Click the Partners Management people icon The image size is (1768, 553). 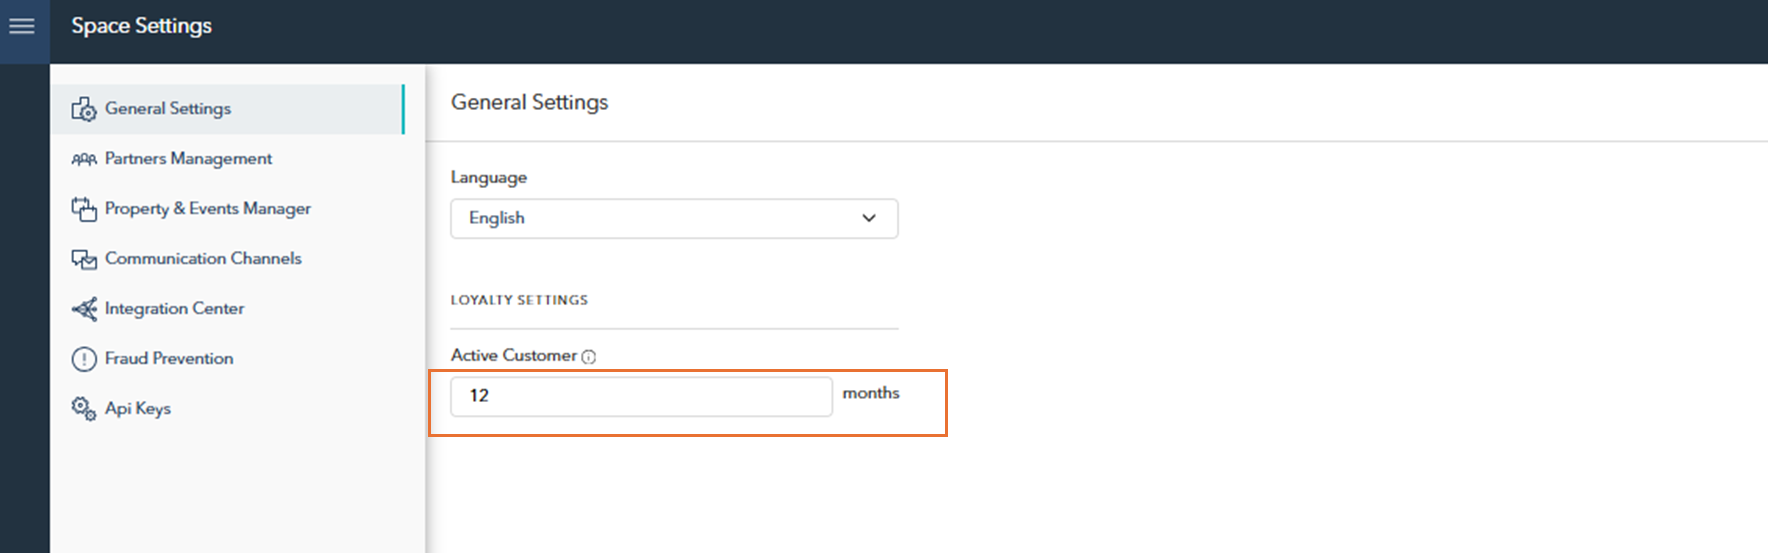84,159
